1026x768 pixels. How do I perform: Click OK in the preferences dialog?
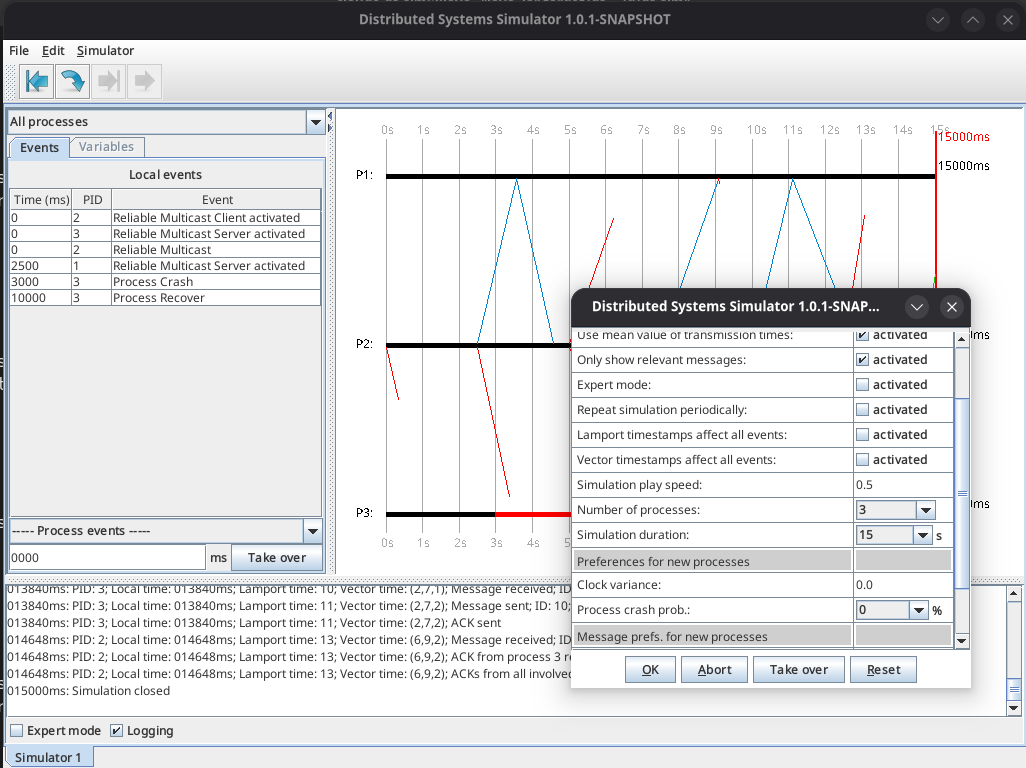pyautogui.click(x=650, y=669)
